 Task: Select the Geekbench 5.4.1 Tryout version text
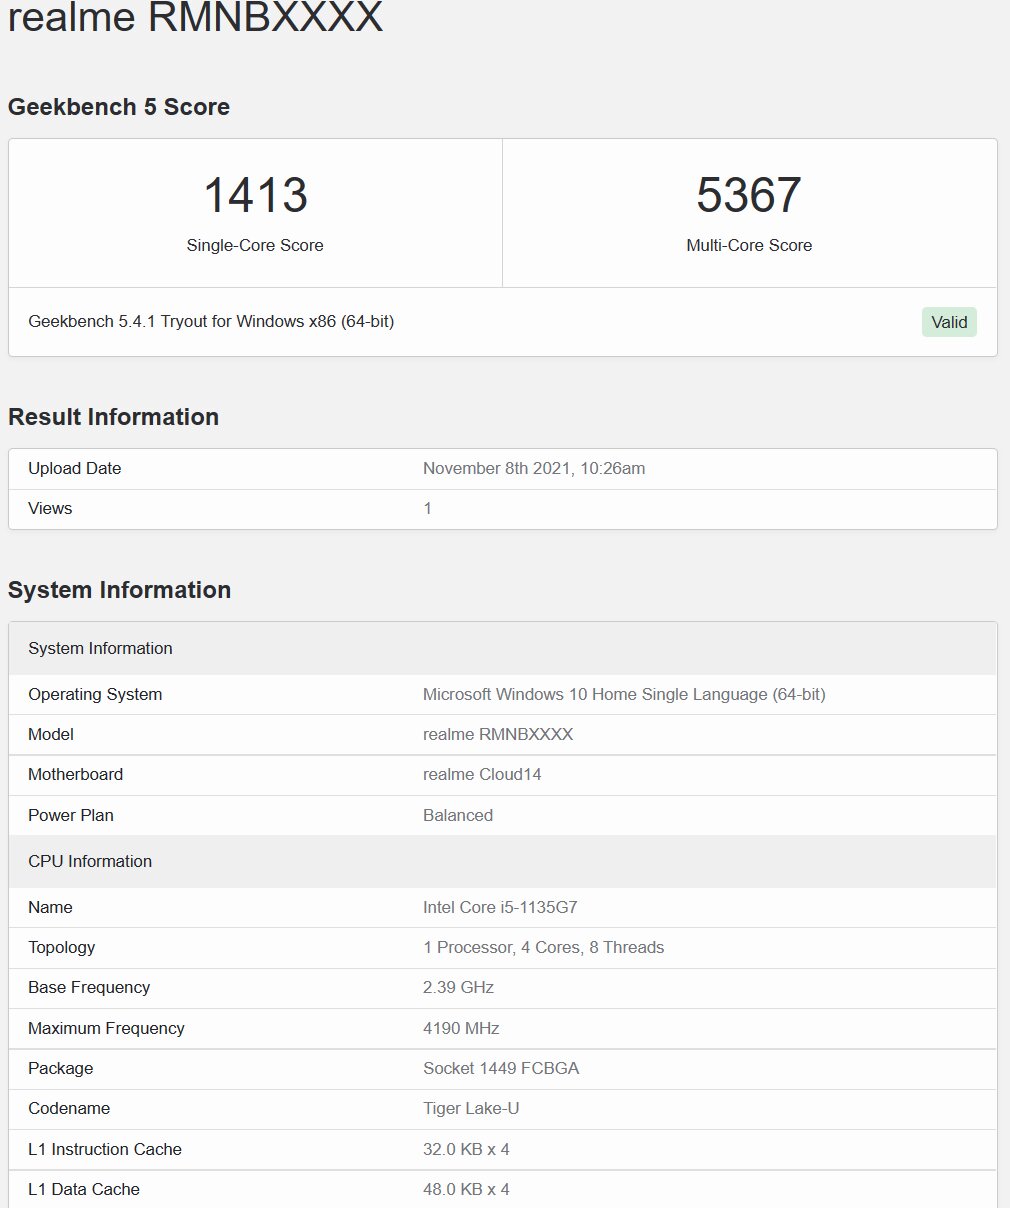point(211,321)
